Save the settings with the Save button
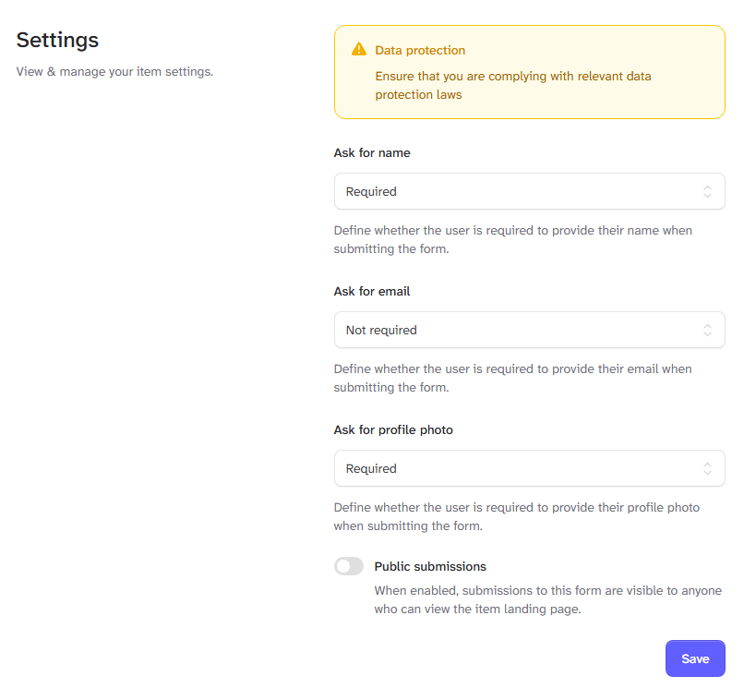The image size is (756, 700). click(695, 659)
